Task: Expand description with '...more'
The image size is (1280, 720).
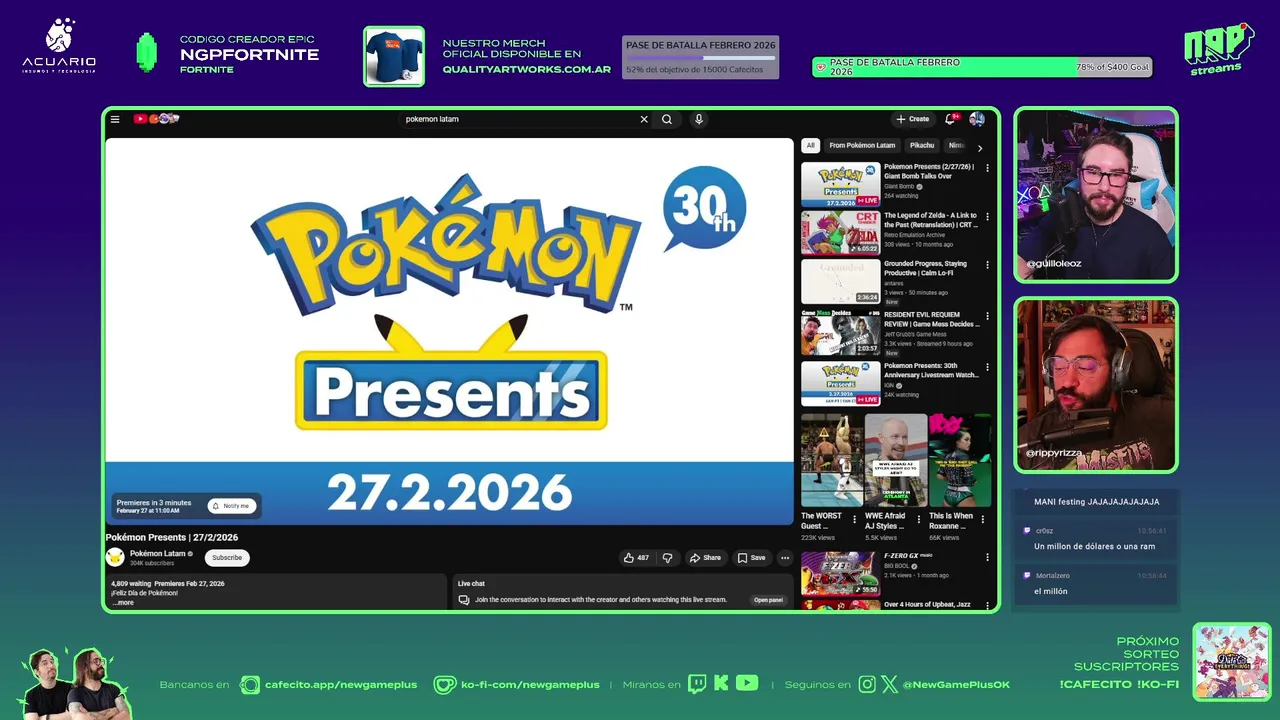Action: click(123, 603)
